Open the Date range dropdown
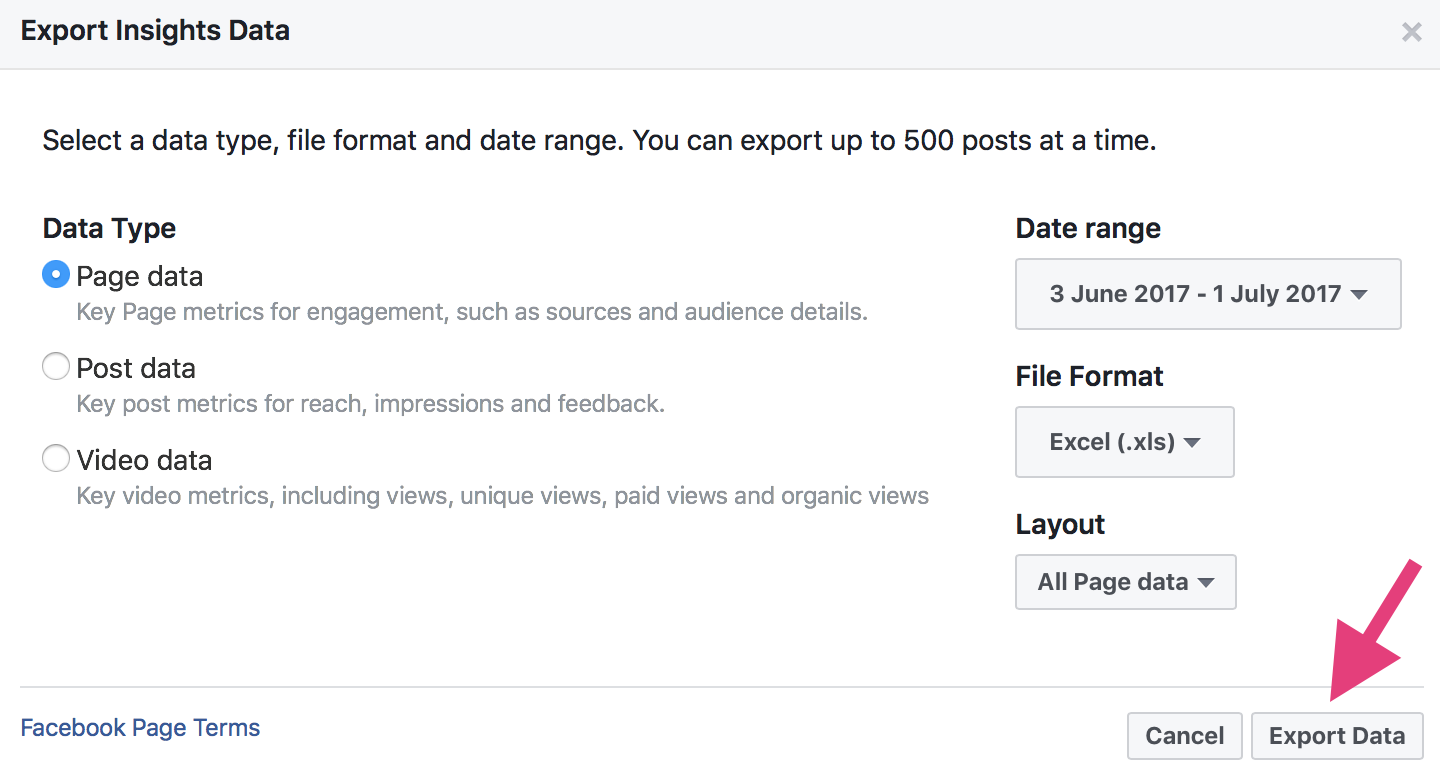 [x=1207, y=294]
